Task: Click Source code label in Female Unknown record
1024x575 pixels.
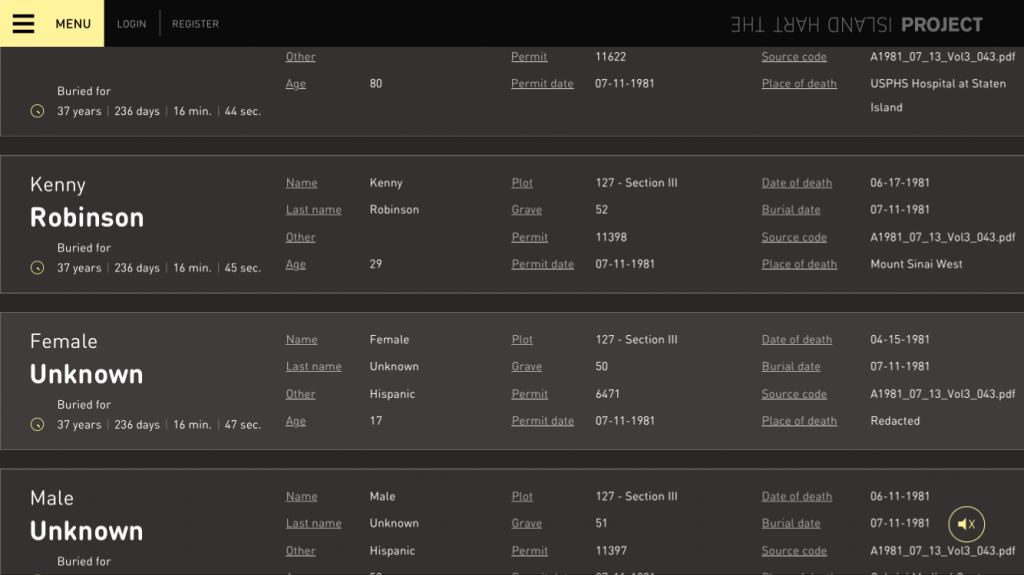Action: [x=794, y=394]
